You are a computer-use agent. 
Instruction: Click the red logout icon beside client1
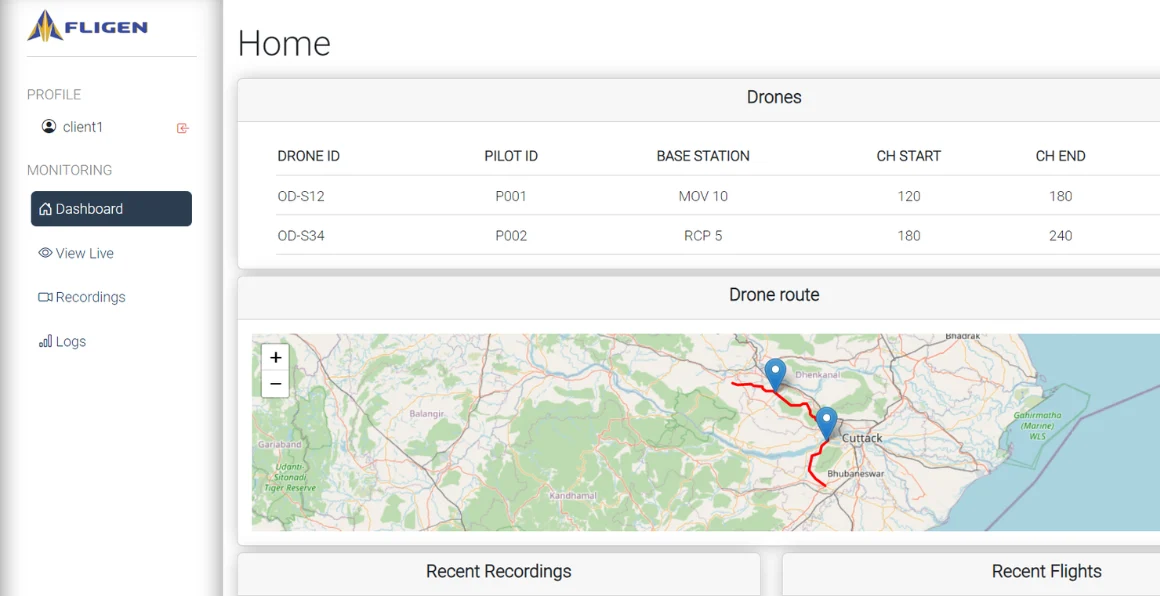[183, 128]
